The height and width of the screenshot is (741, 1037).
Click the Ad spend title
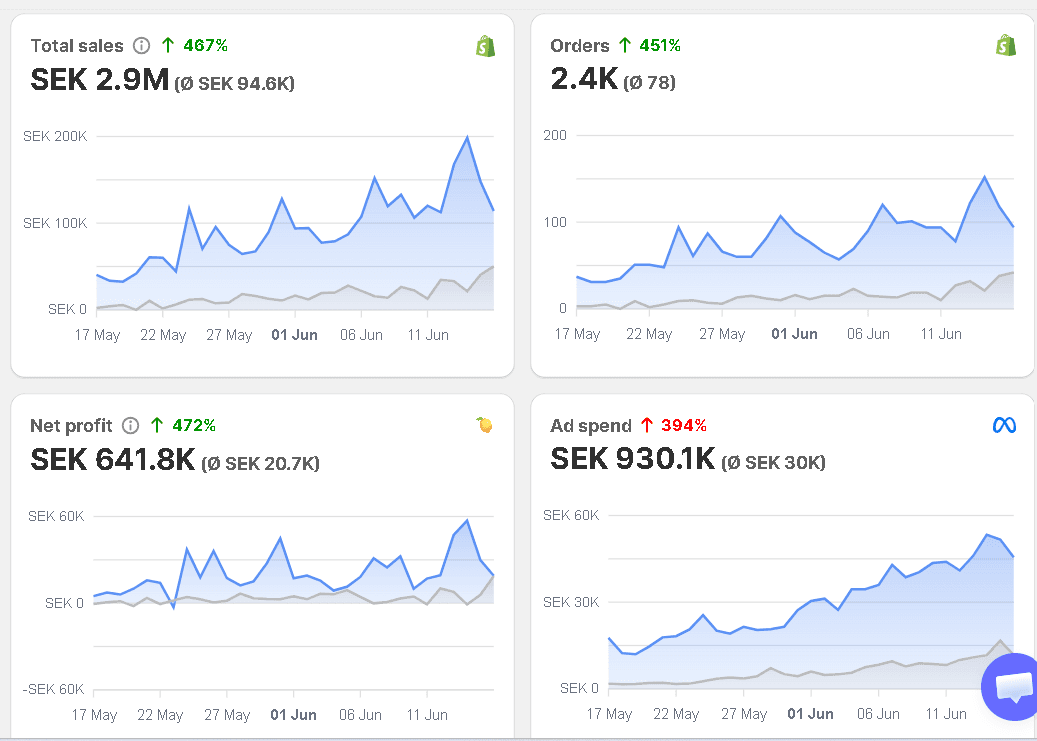591,425
